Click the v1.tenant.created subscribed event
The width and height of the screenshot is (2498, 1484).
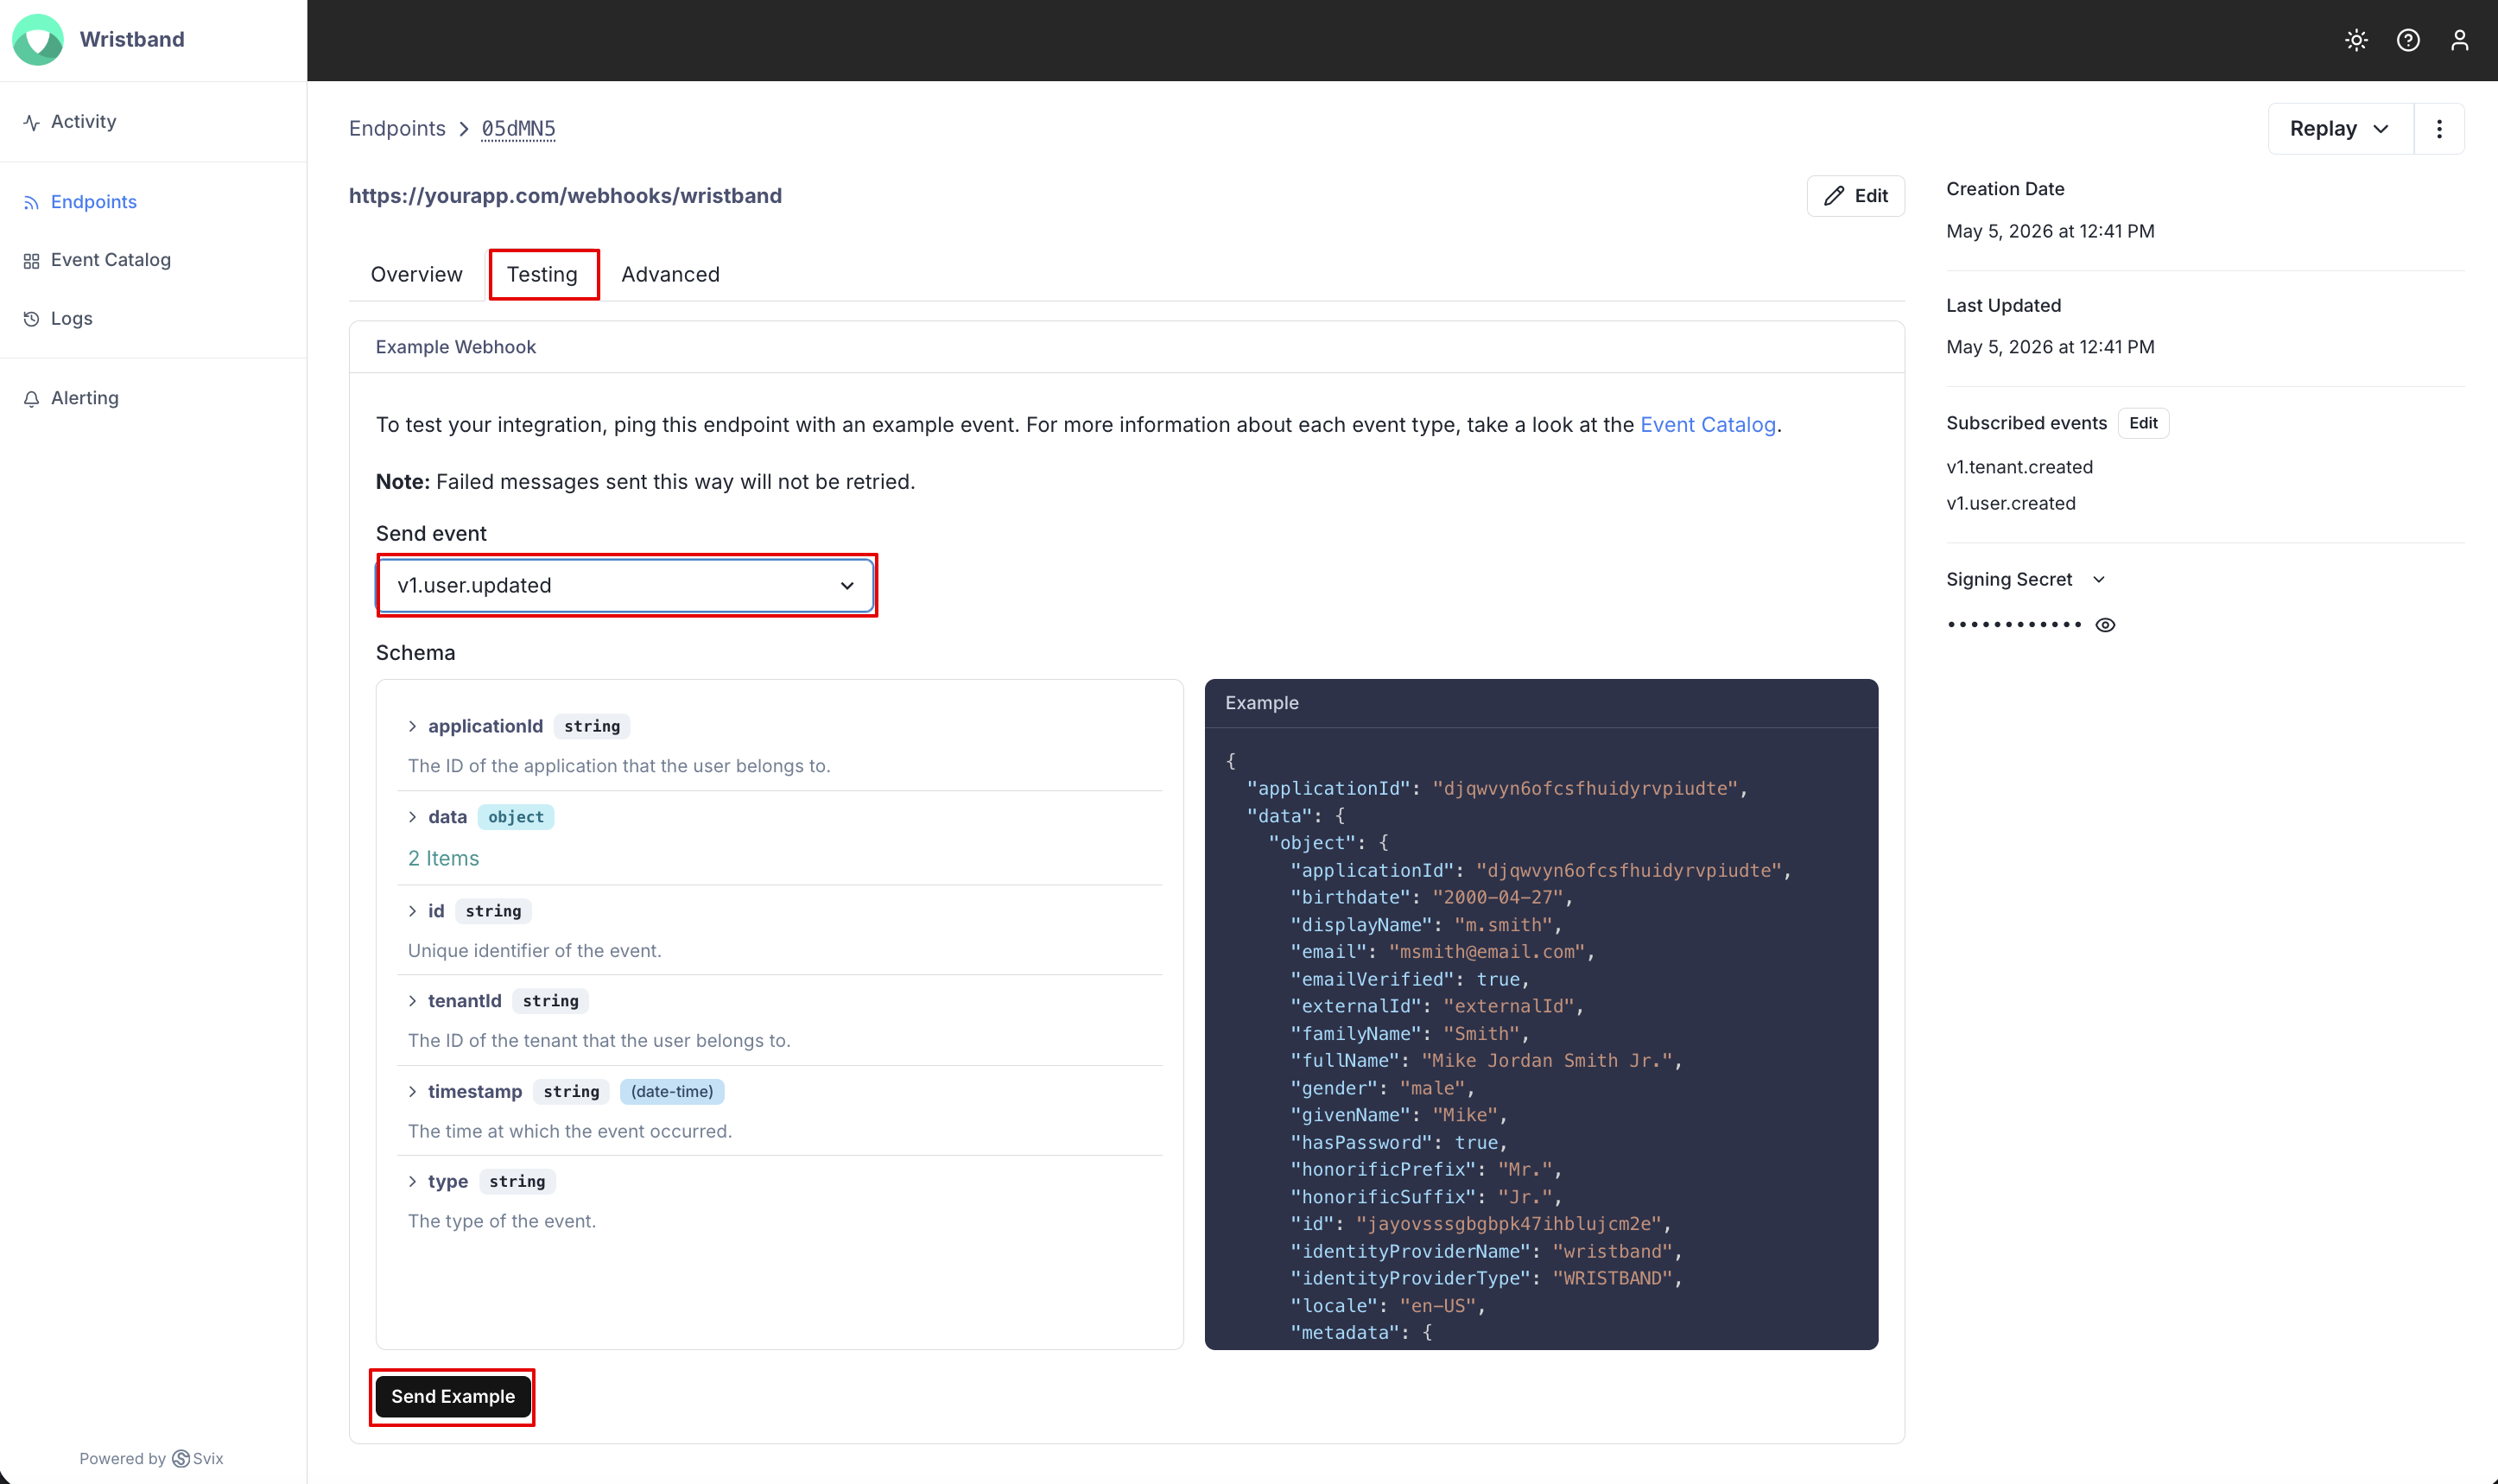(x=2019, y=467)
